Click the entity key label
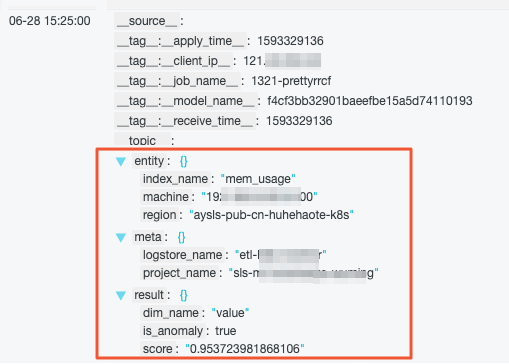Image resolution: width=509 pixels, height=364 pixels. tap(149, 161)
